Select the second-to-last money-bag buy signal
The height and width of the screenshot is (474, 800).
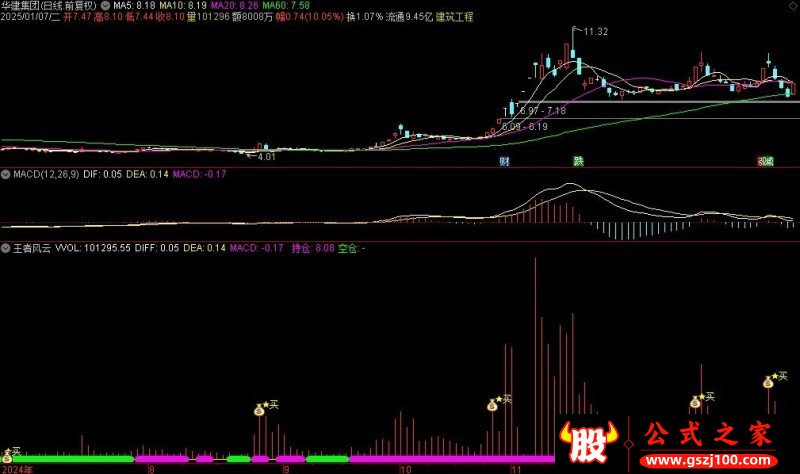tap(695, 402)
